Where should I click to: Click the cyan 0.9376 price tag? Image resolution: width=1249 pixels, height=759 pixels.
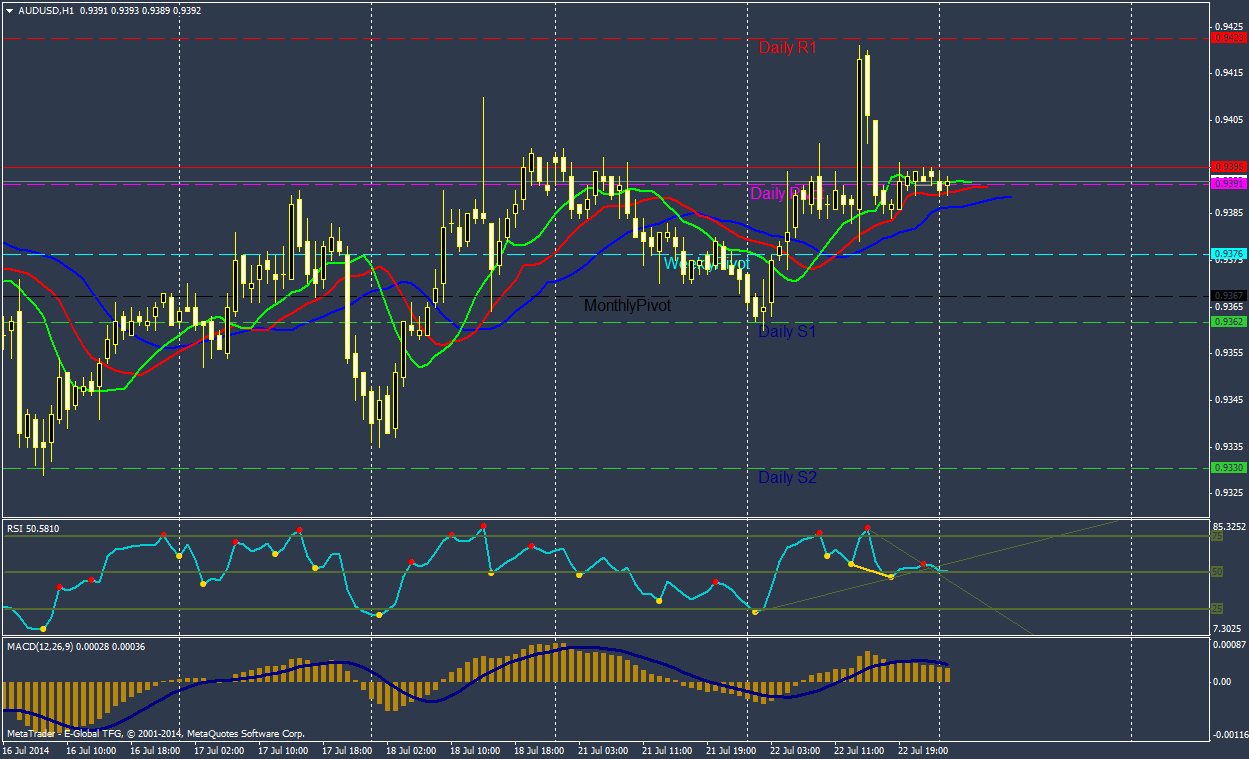pos(1229,254)
